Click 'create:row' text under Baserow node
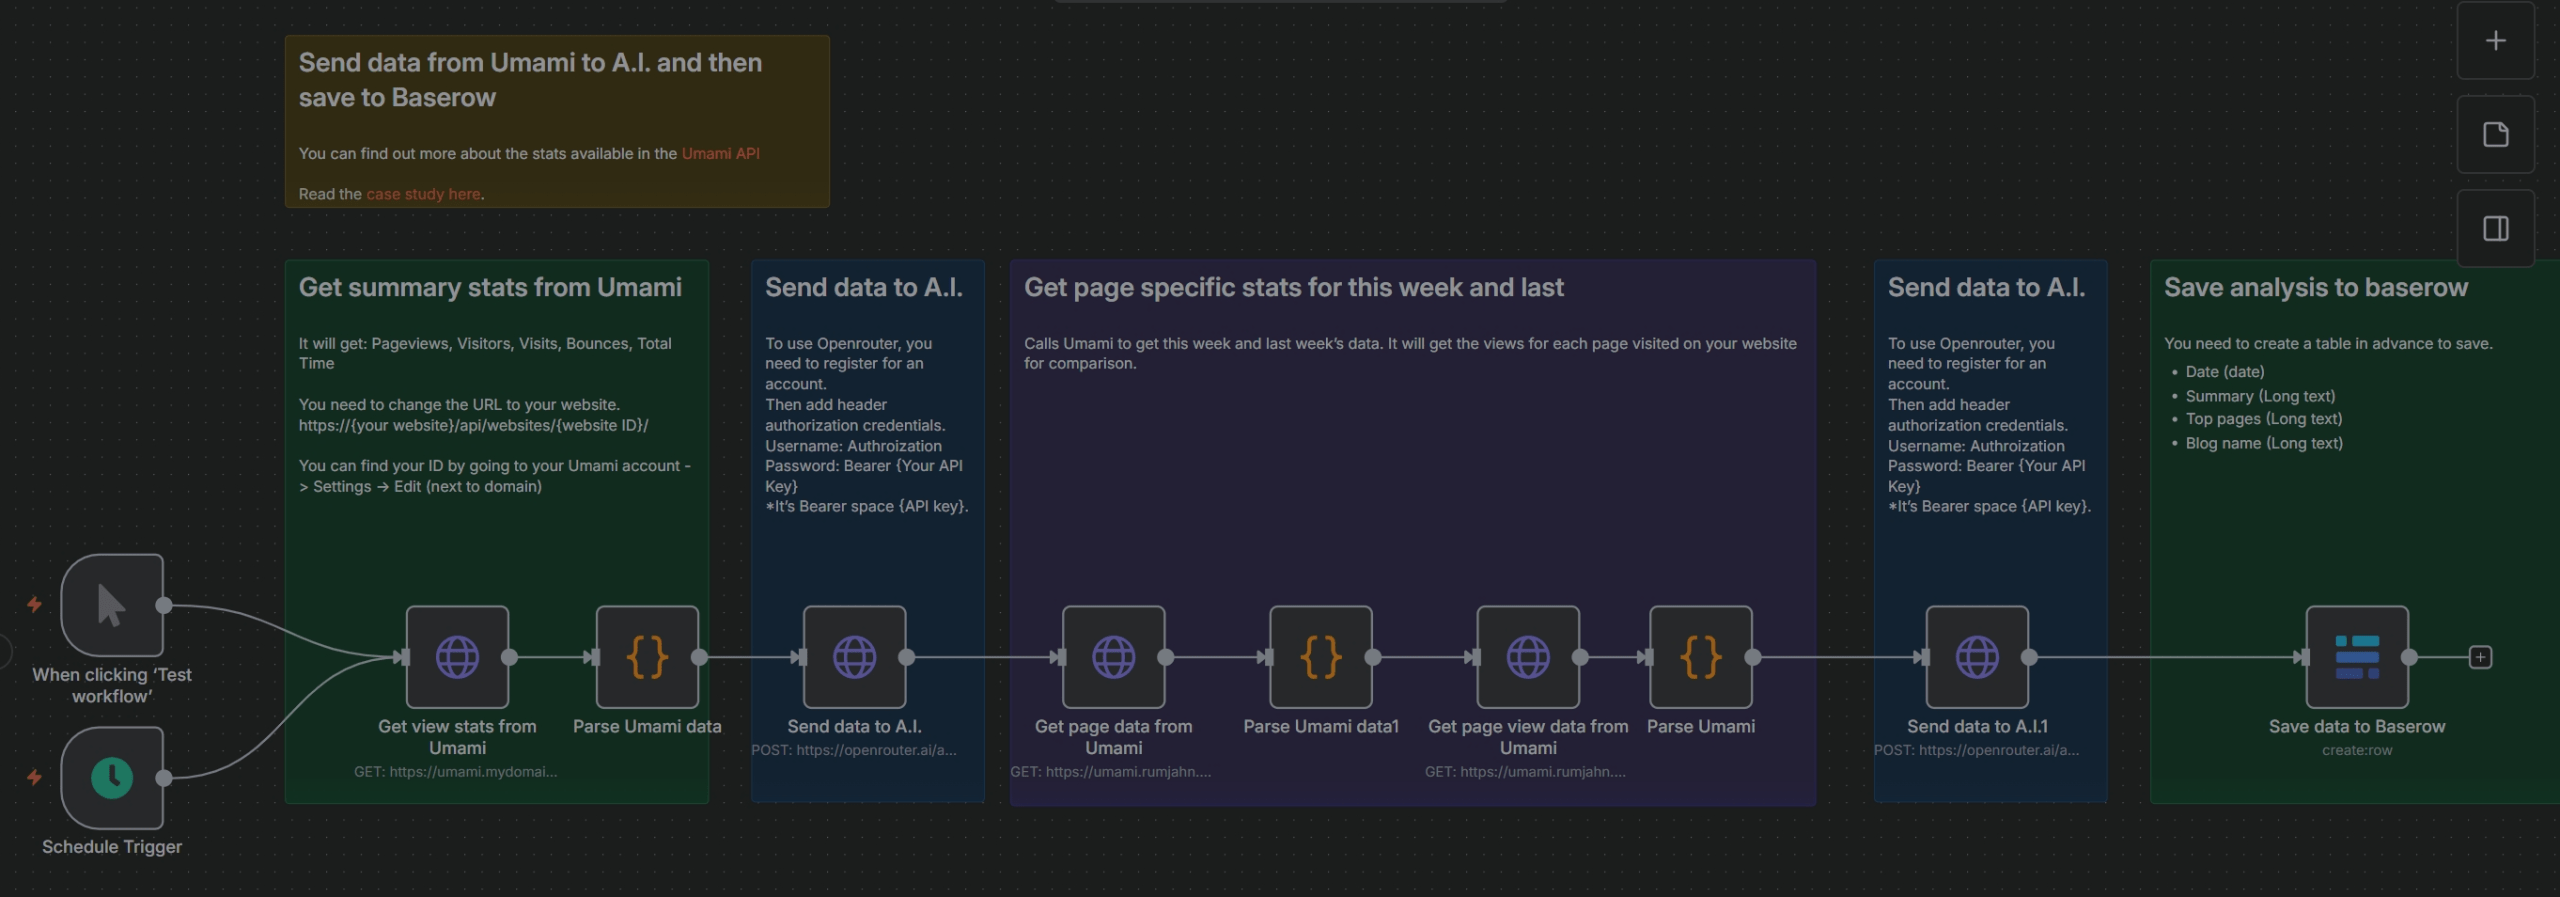The image size is (2560, 897). [2357, 750]
